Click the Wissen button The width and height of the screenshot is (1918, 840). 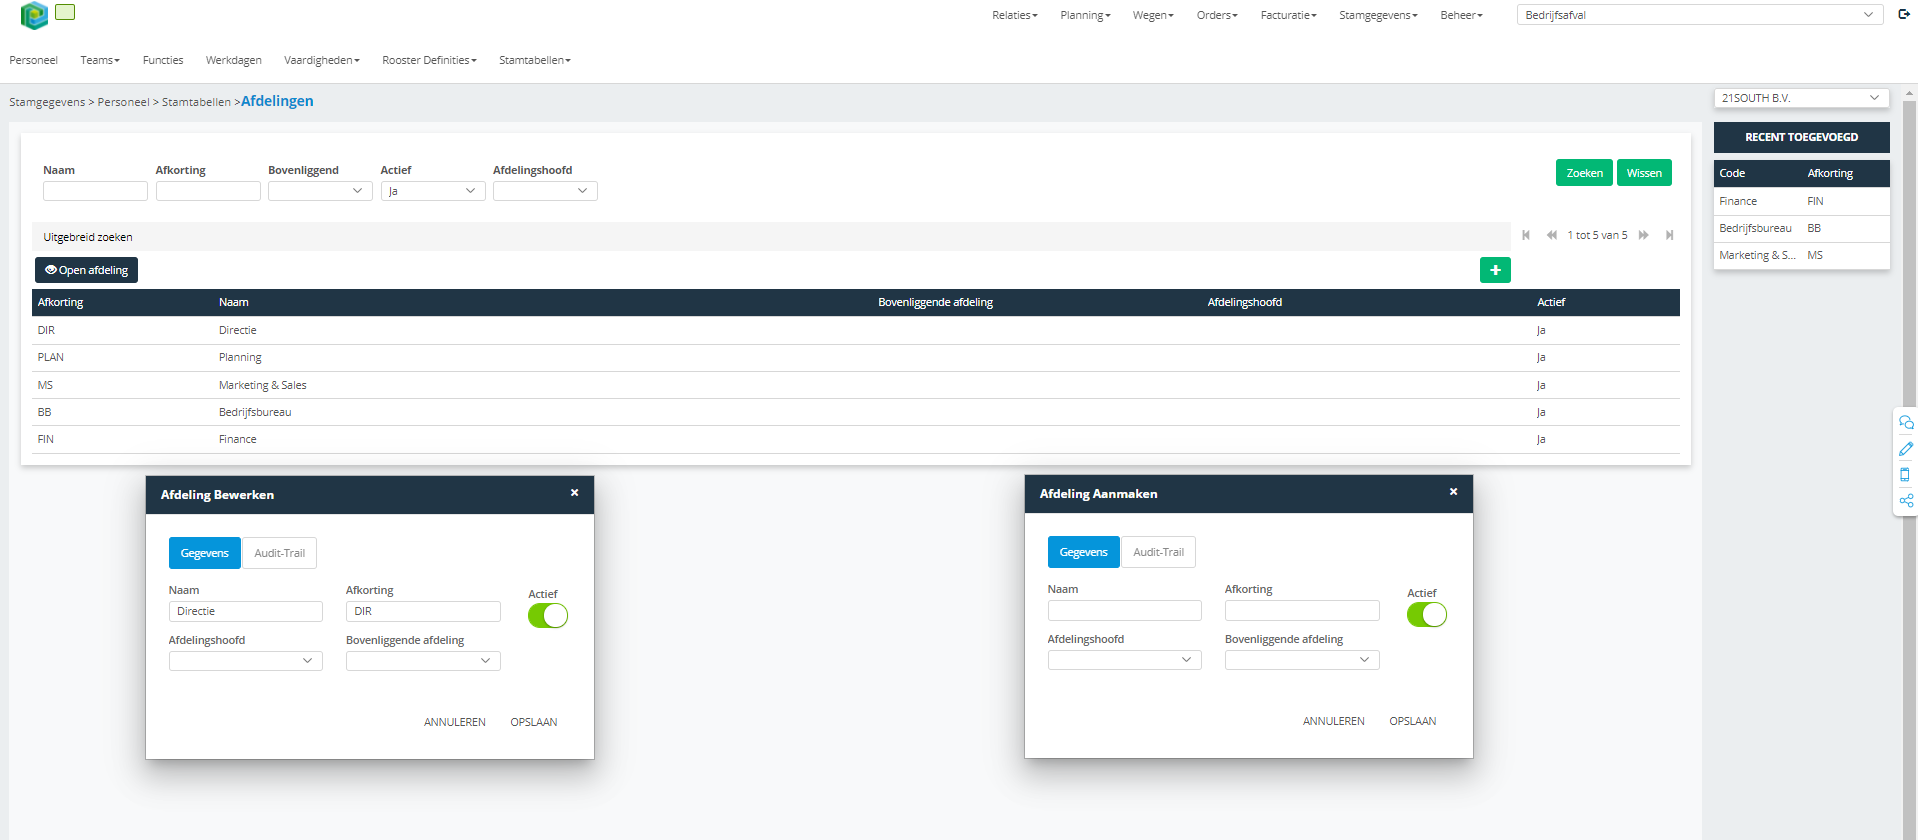click(x=1644, y=173)
